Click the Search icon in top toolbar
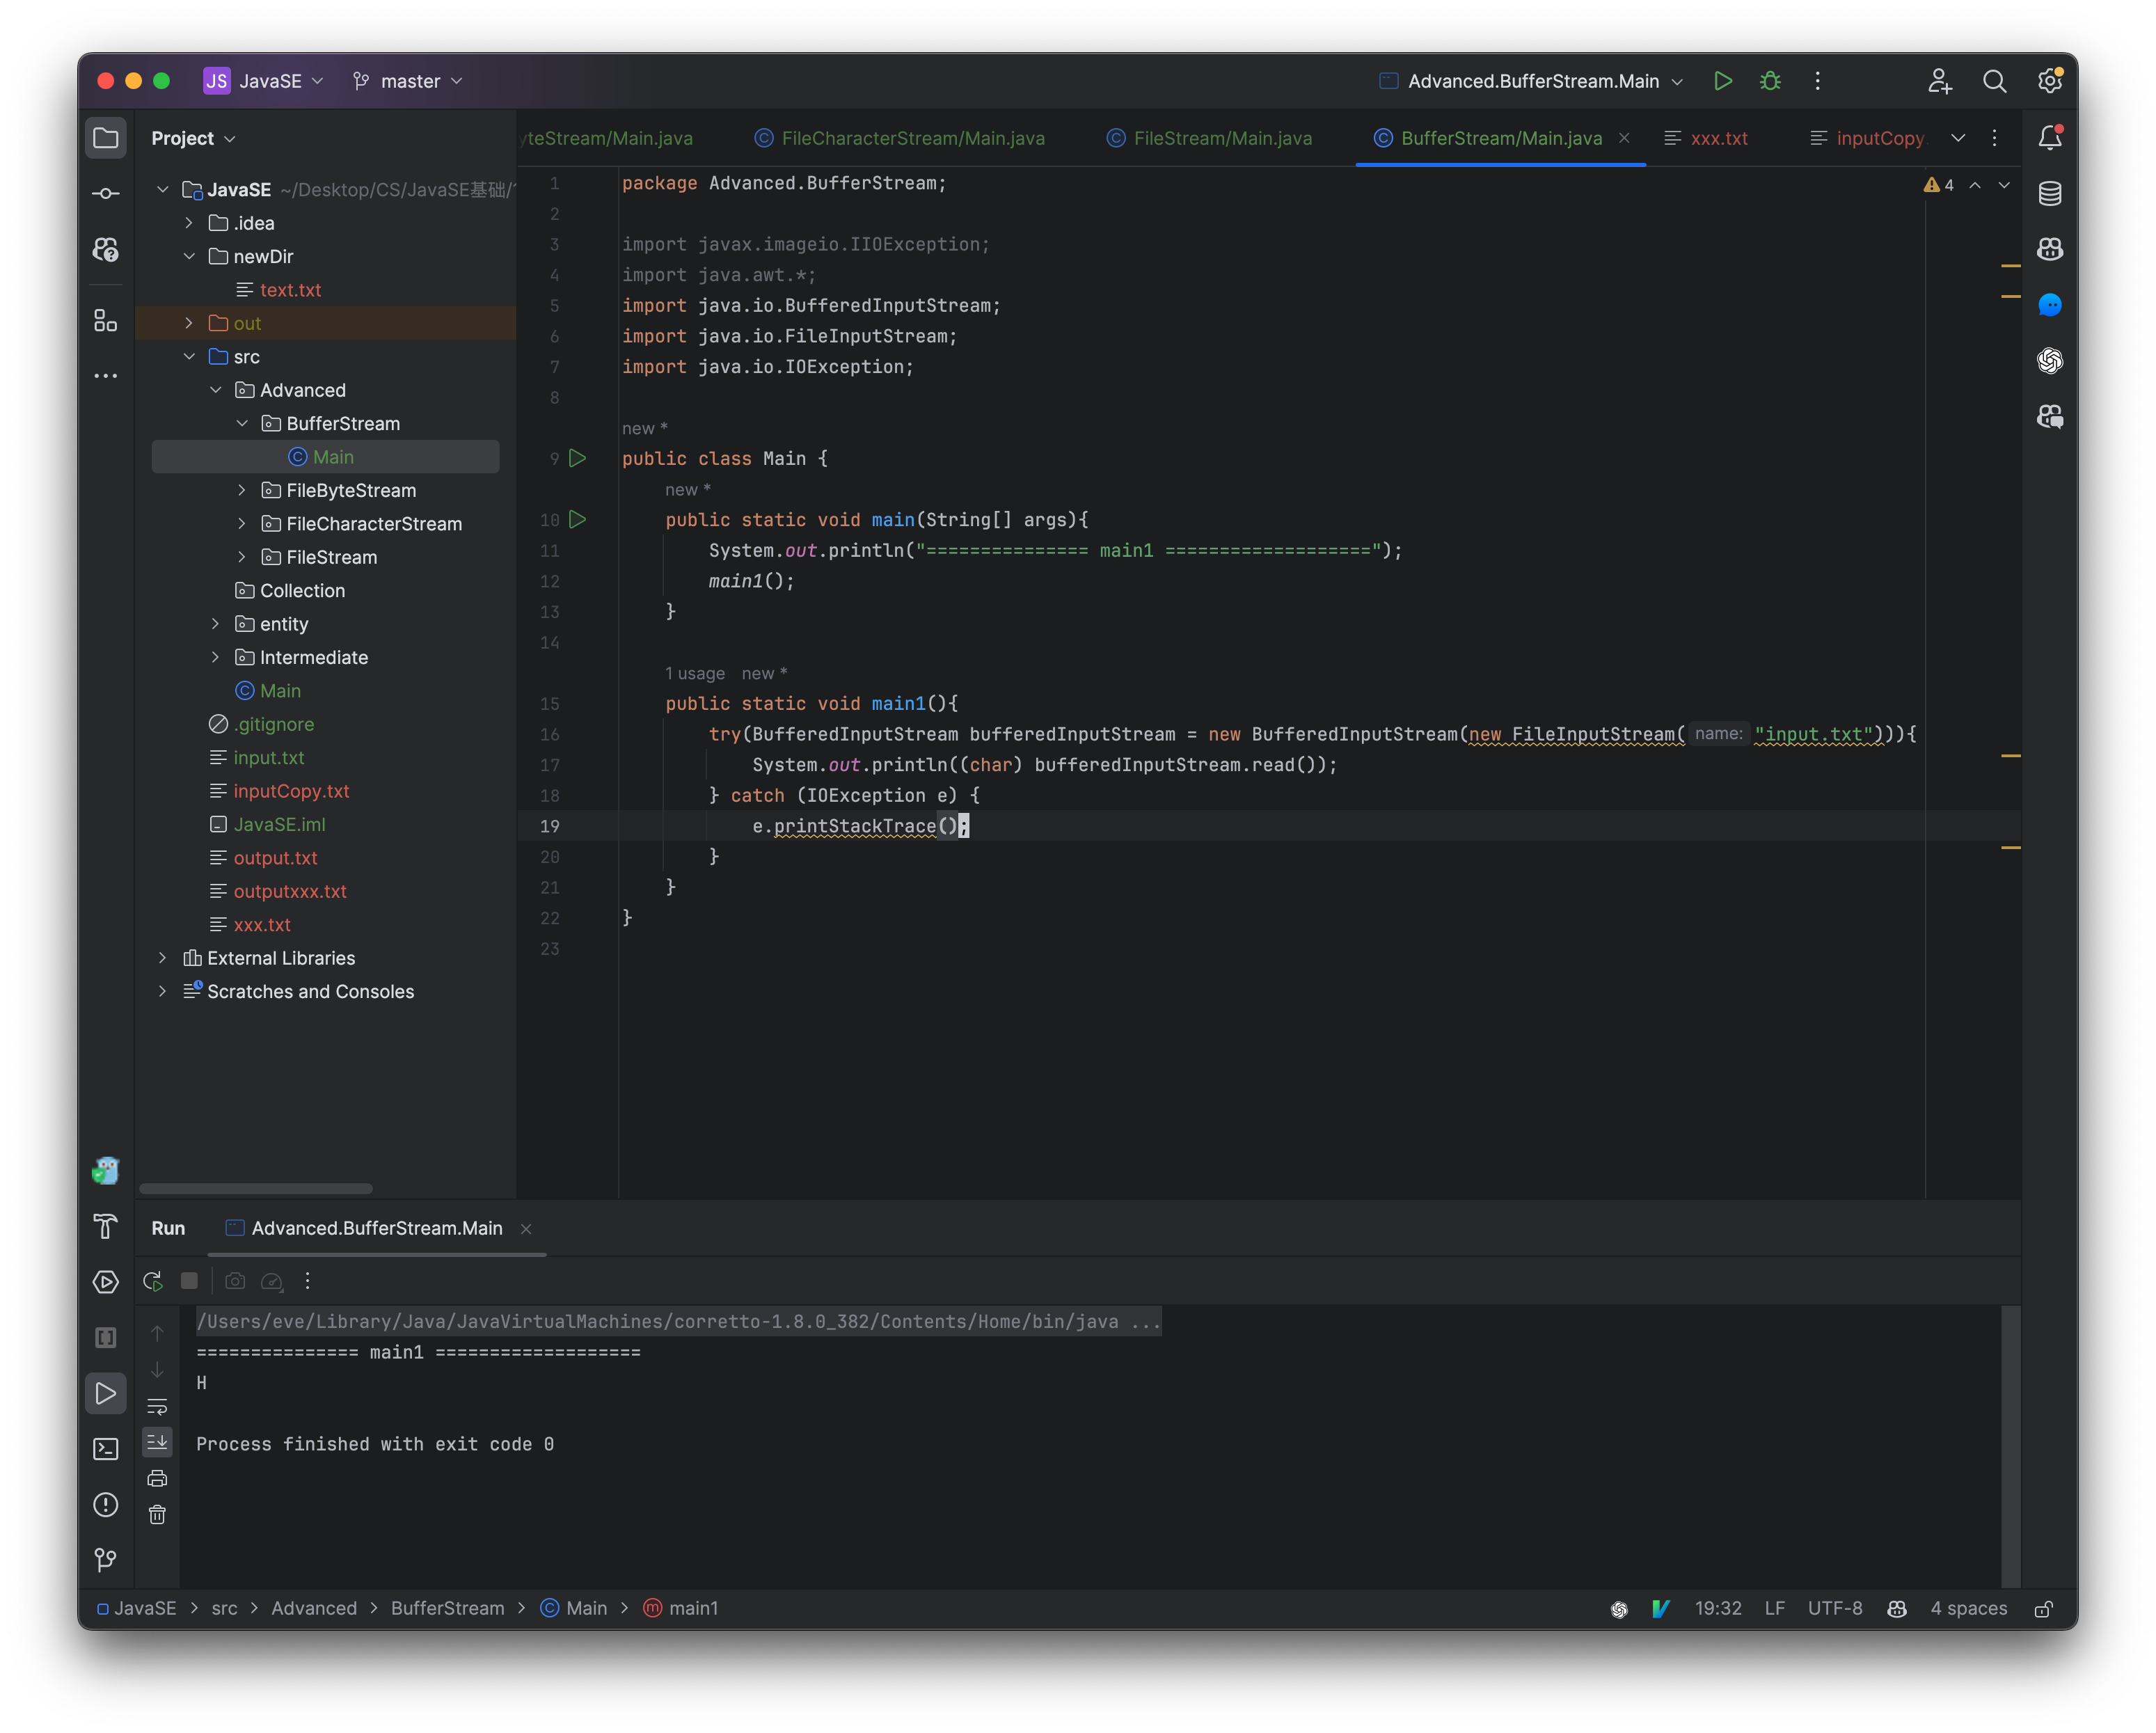This screenshot has height=1733, width=2156. (1995, 79)
